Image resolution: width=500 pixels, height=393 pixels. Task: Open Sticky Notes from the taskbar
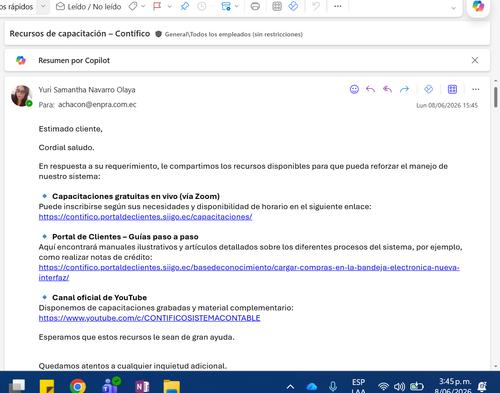(47, 387)
